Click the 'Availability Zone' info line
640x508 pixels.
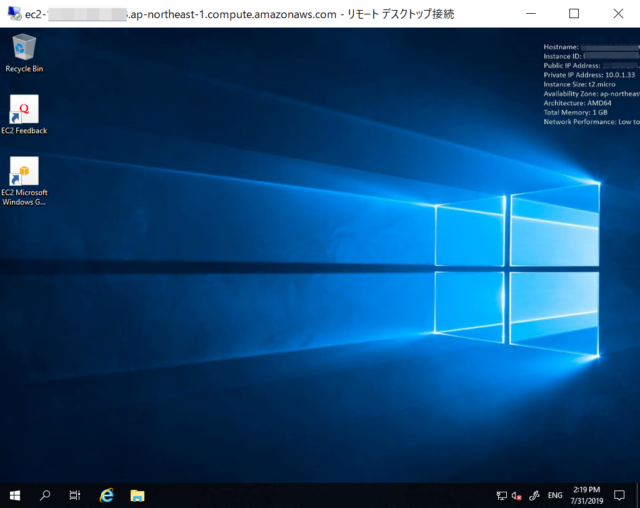tap(591, 94)
